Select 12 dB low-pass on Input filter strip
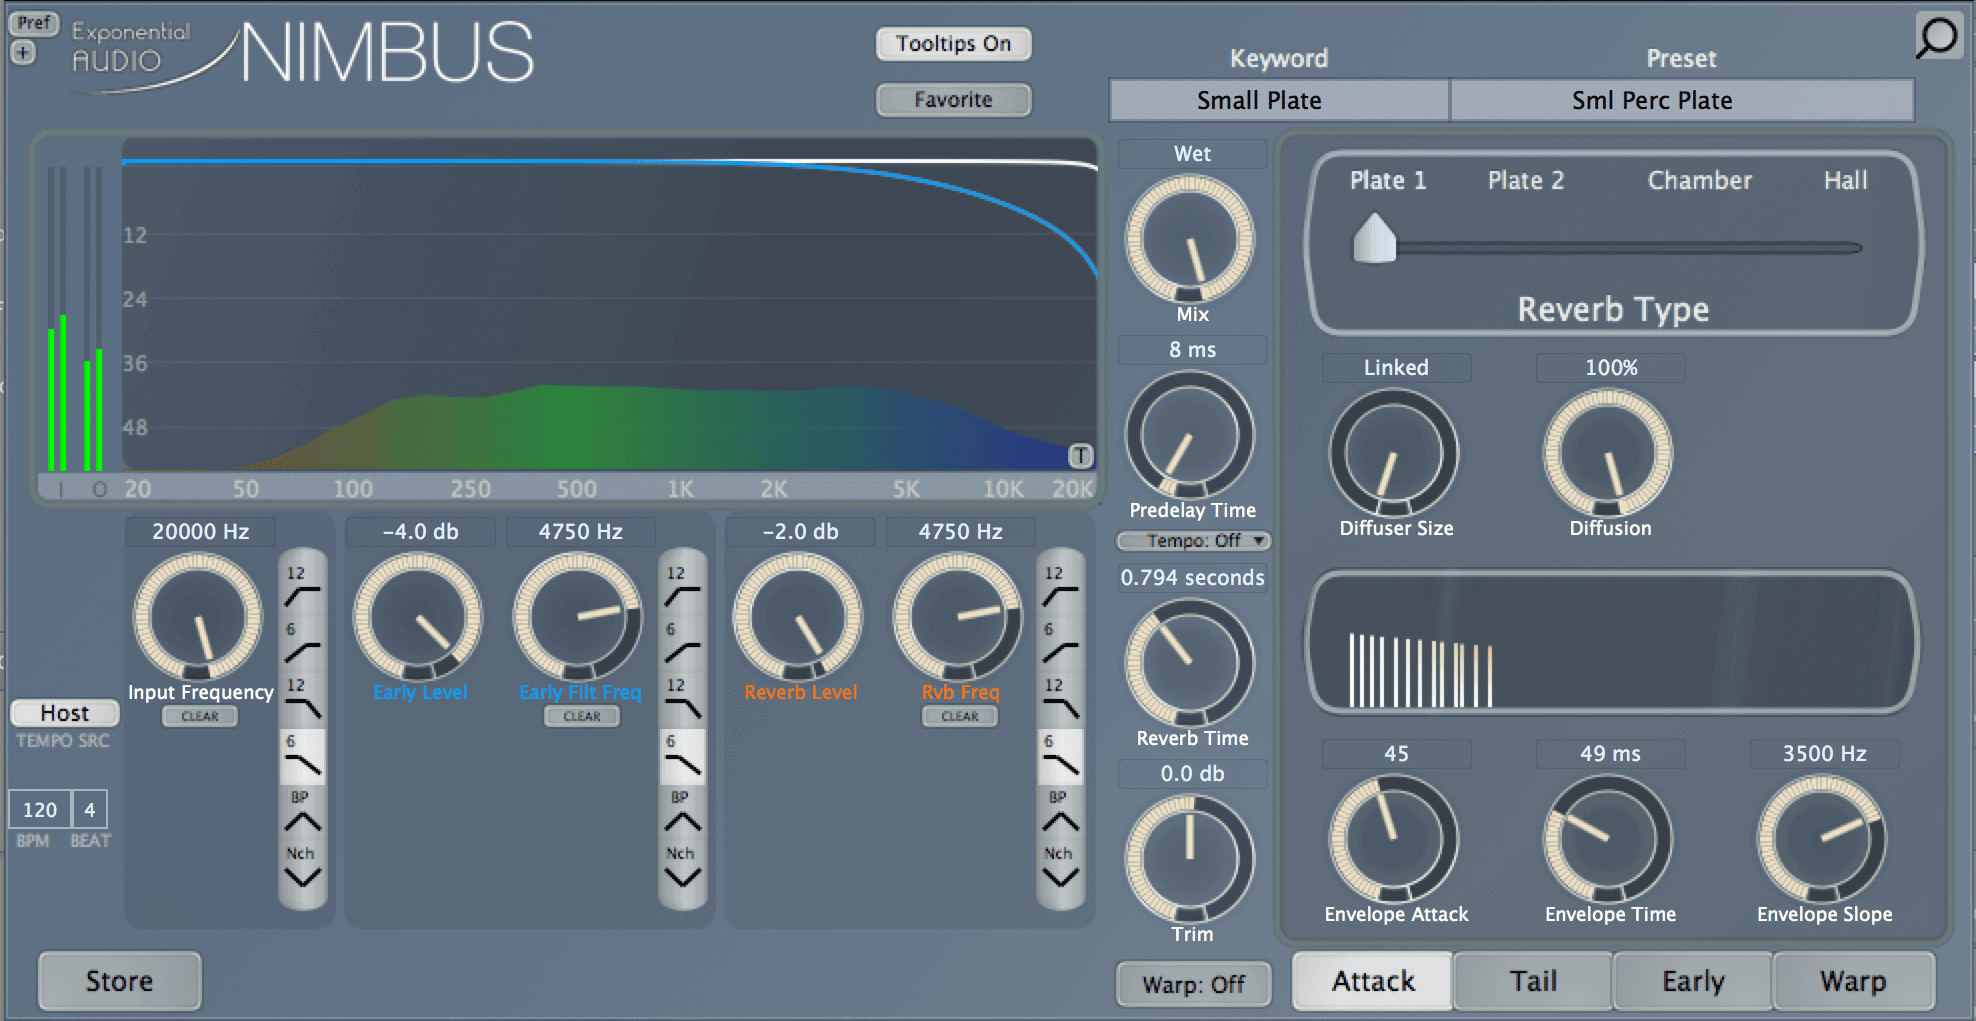The width and height of the screenshot is (1976, 1021). tap(302, 699)
